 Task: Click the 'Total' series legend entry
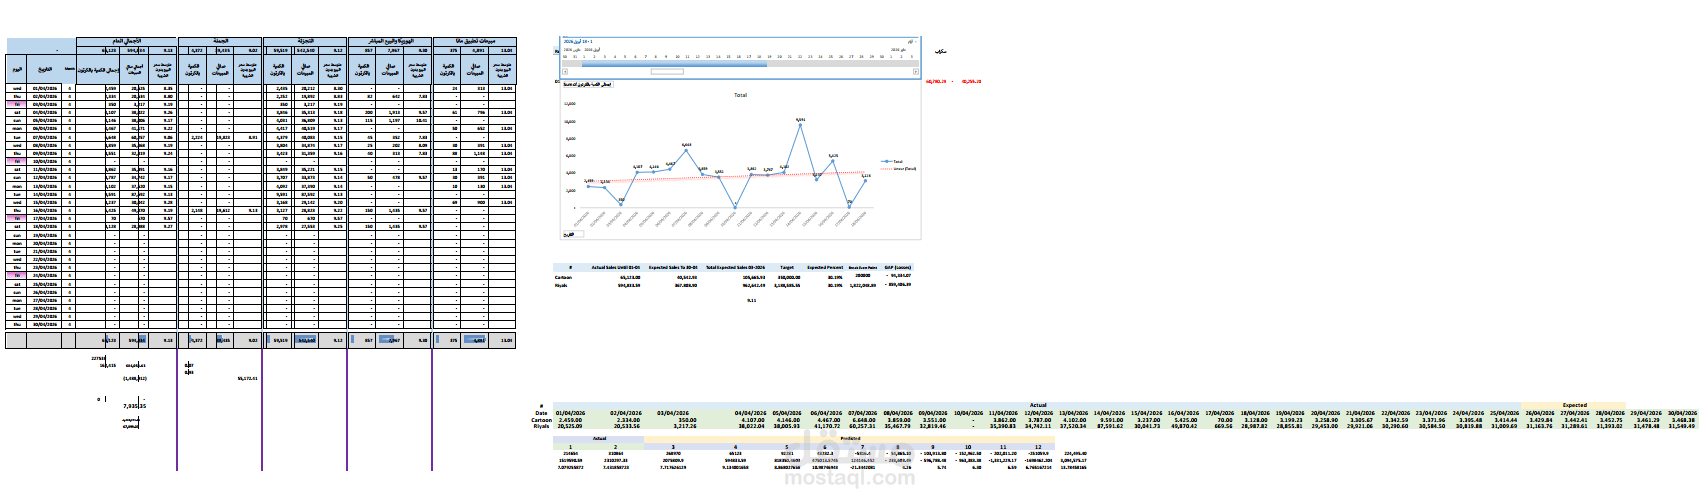[x=892, y=161]
